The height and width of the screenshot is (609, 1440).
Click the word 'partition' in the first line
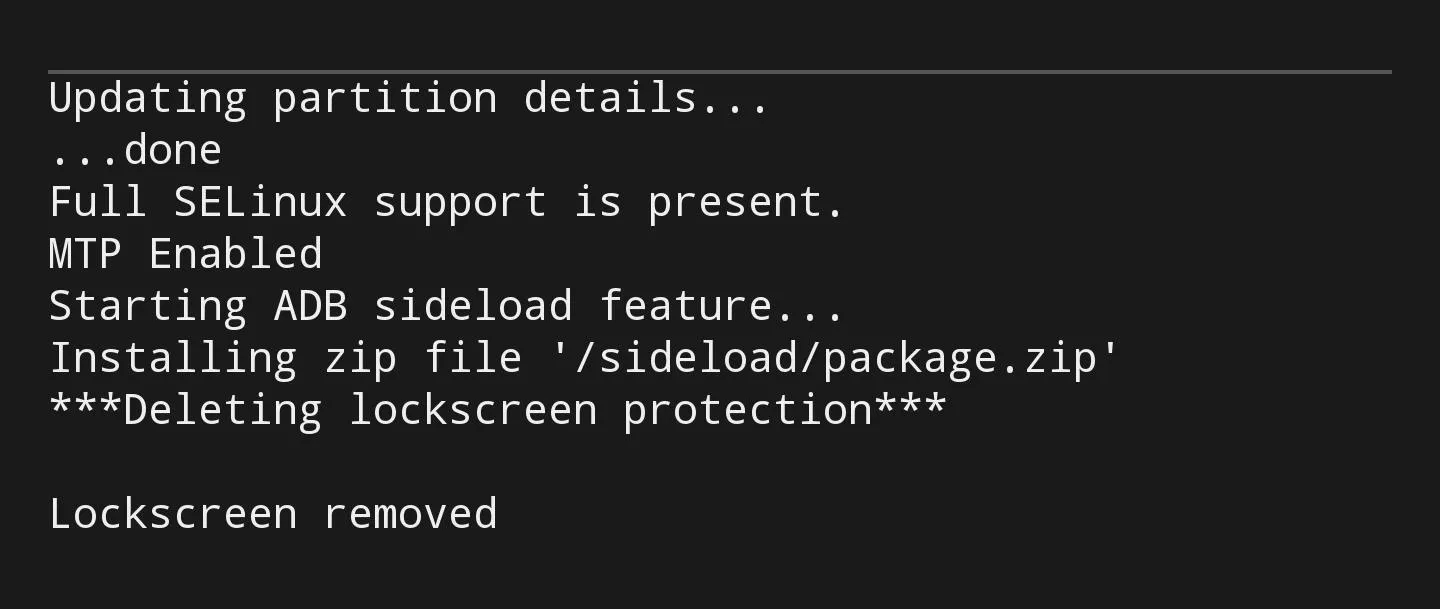coord(385,100)
